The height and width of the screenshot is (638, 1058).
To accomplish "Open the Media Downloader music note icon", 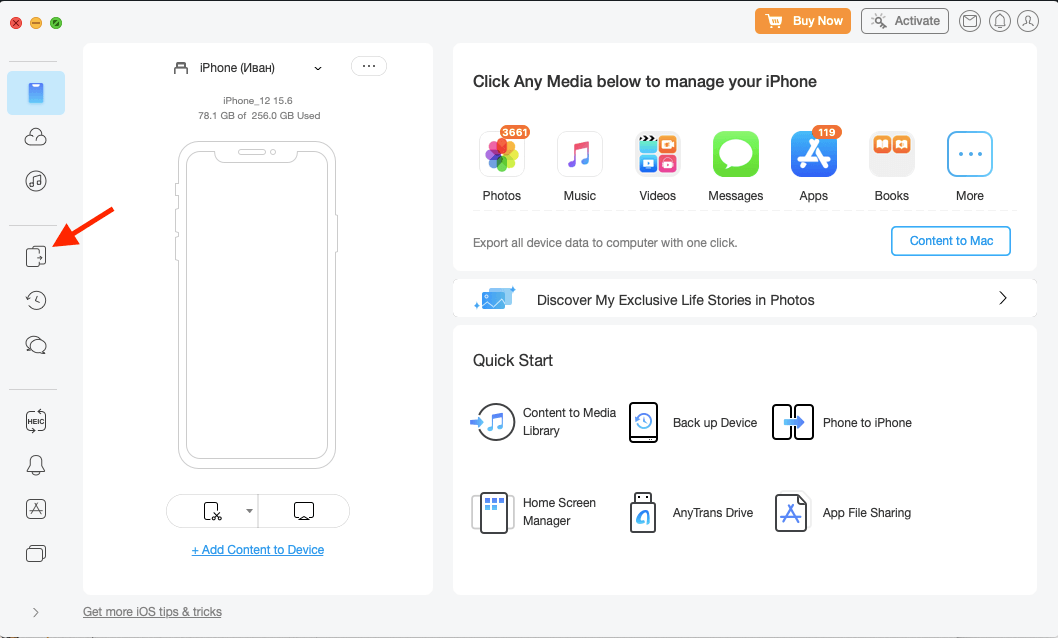I will [35, 181].
